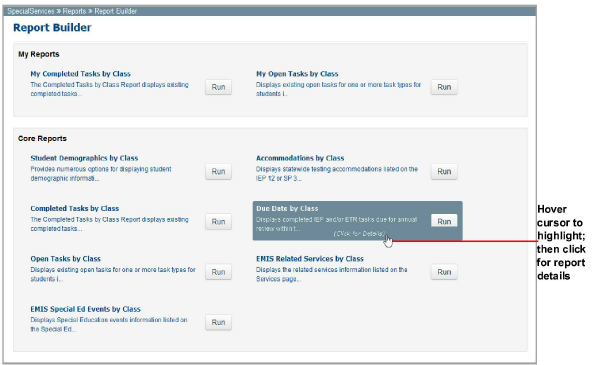Open Accommodations by Class title link
The width and height of the screenshot is (595, 365).
[x=300, y=158]
